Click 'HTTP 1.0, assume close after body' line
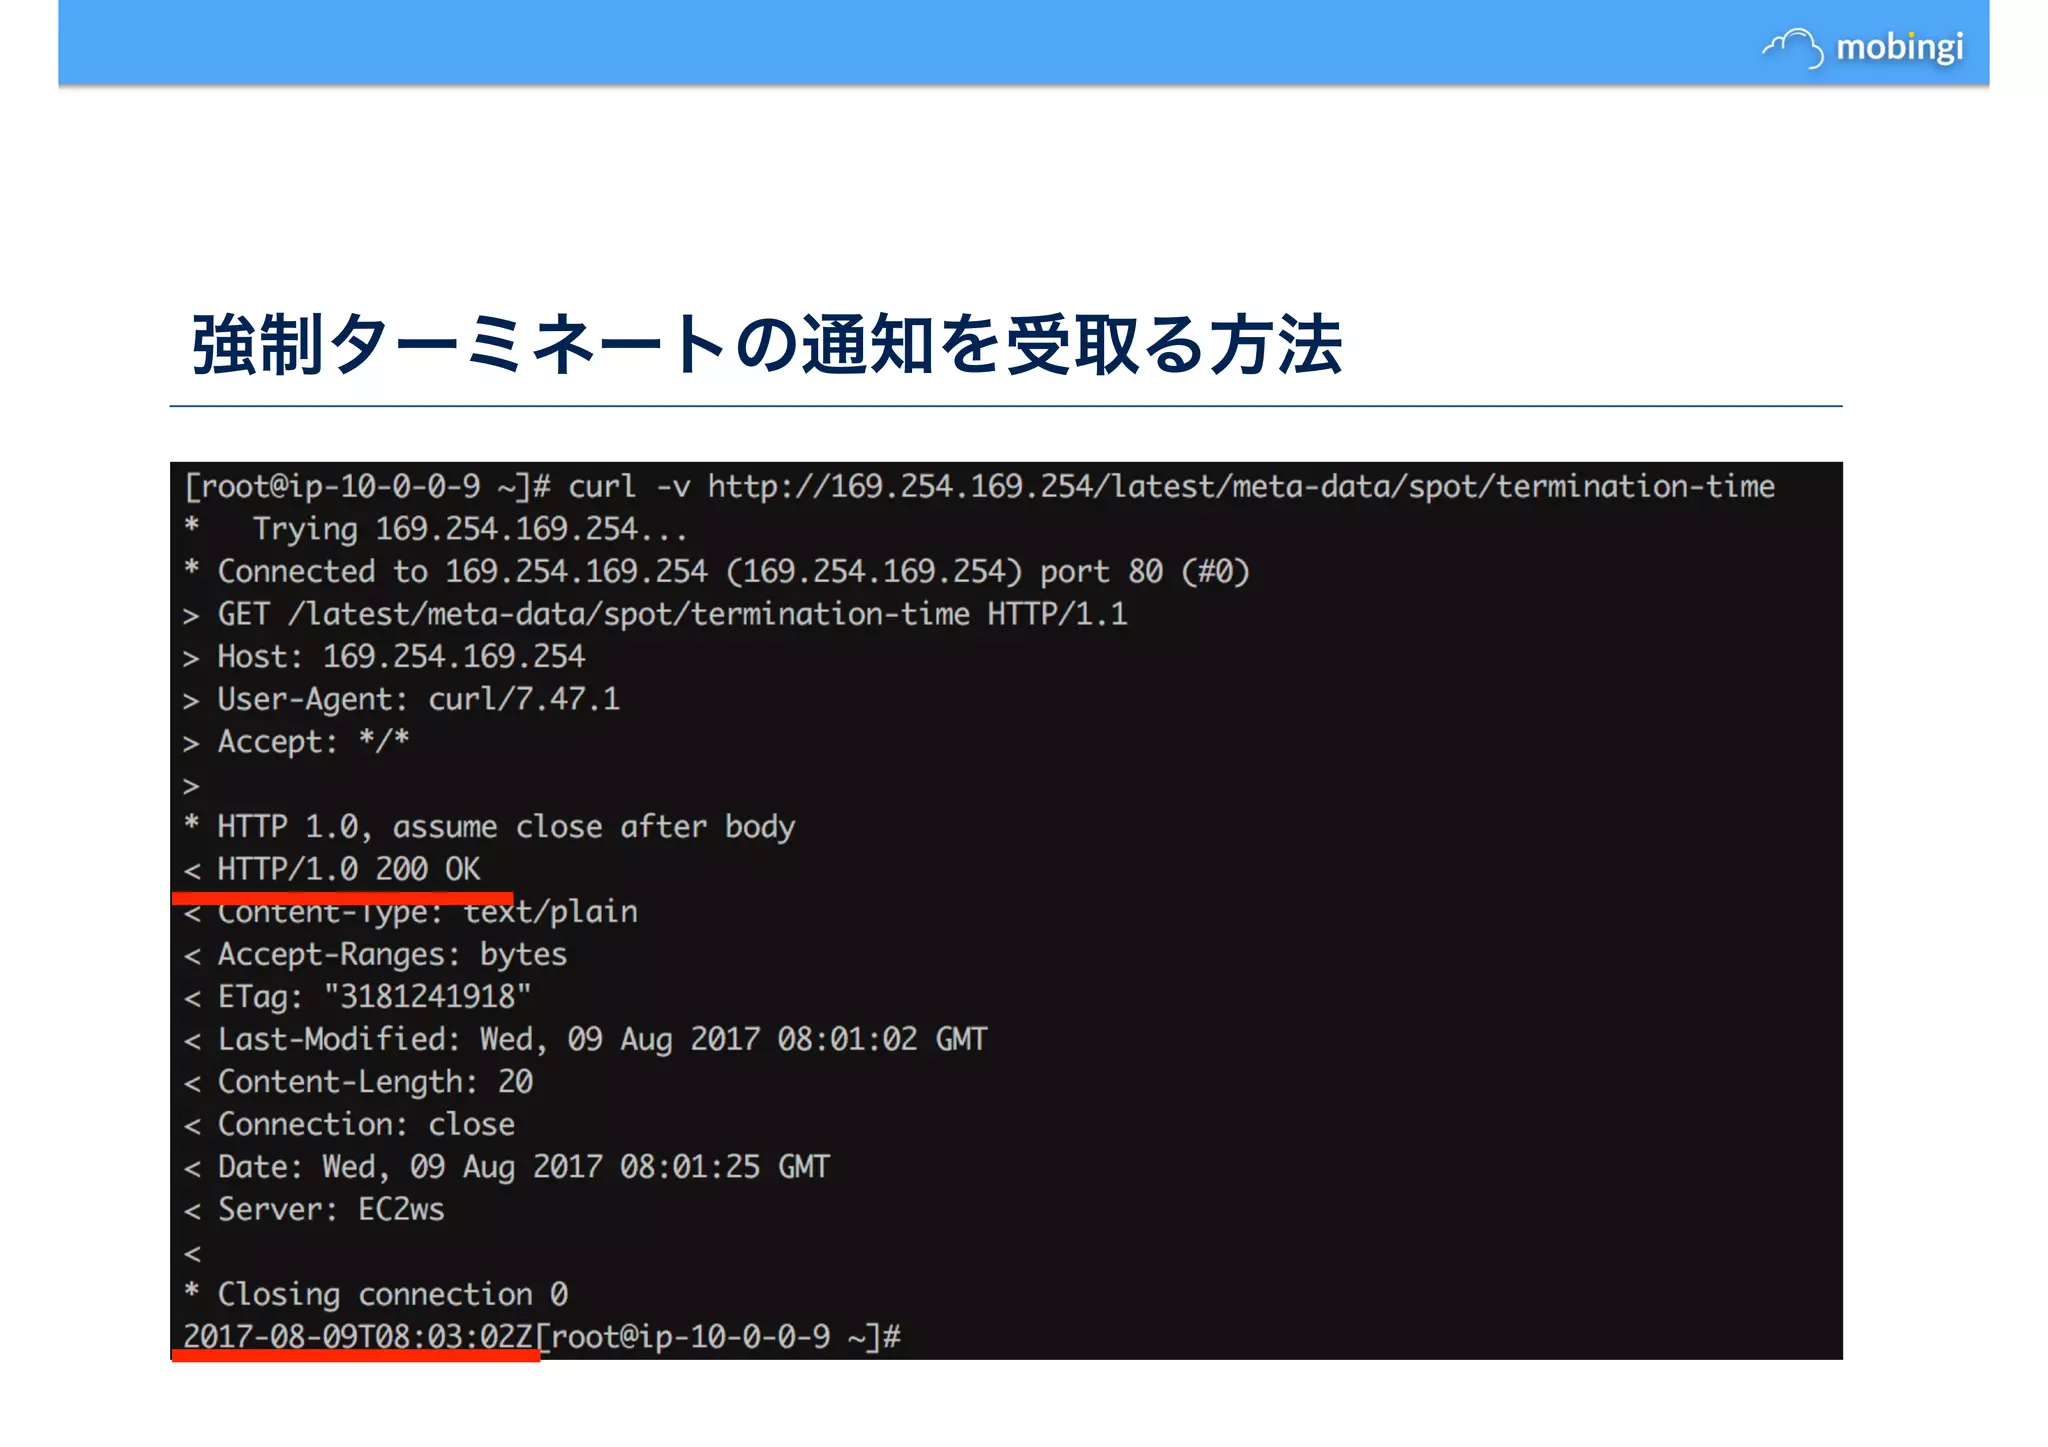This screenshot has width=2048, height=1447. tap(490, 827)
